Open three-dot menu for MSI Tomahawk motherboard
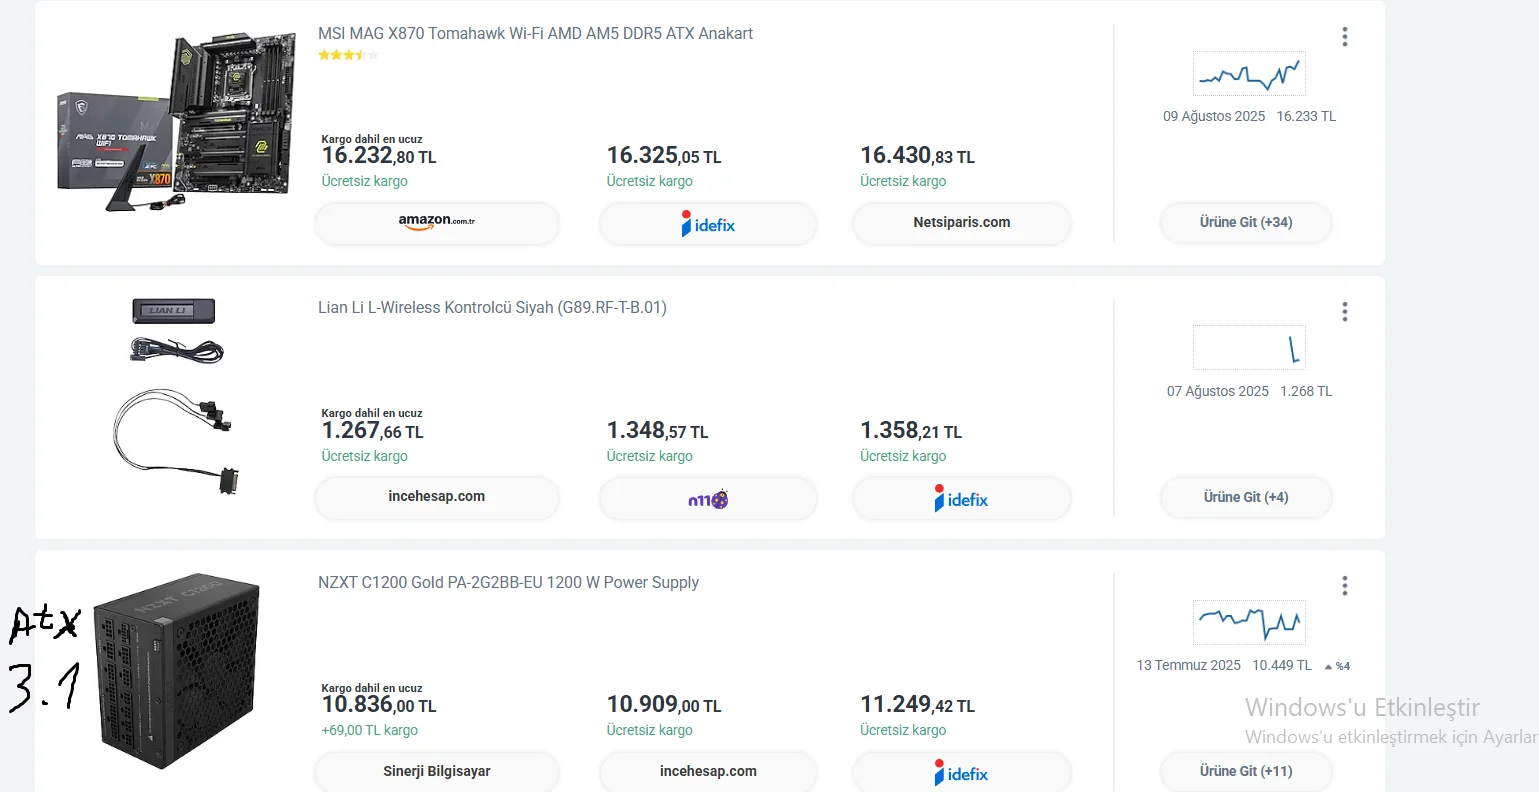 (1344, 37)
